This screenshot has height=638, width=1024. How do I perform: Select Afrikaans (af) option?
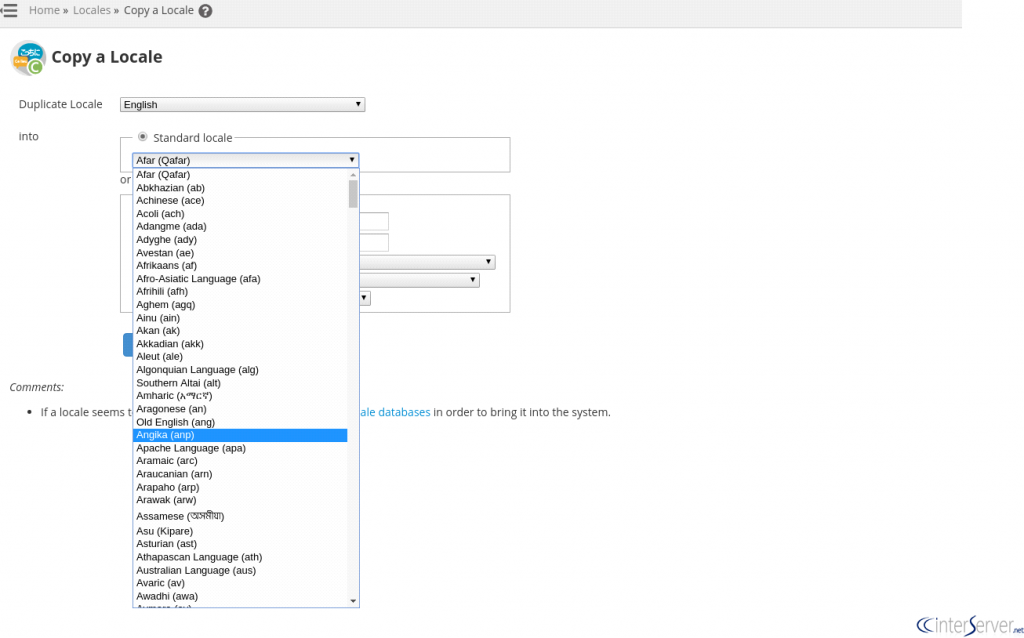point(240,266)
